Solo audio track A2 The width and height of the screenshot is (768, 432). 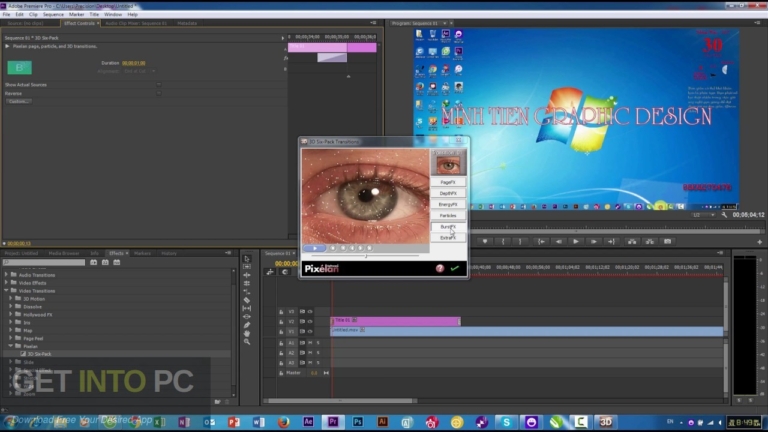point(318,353)
